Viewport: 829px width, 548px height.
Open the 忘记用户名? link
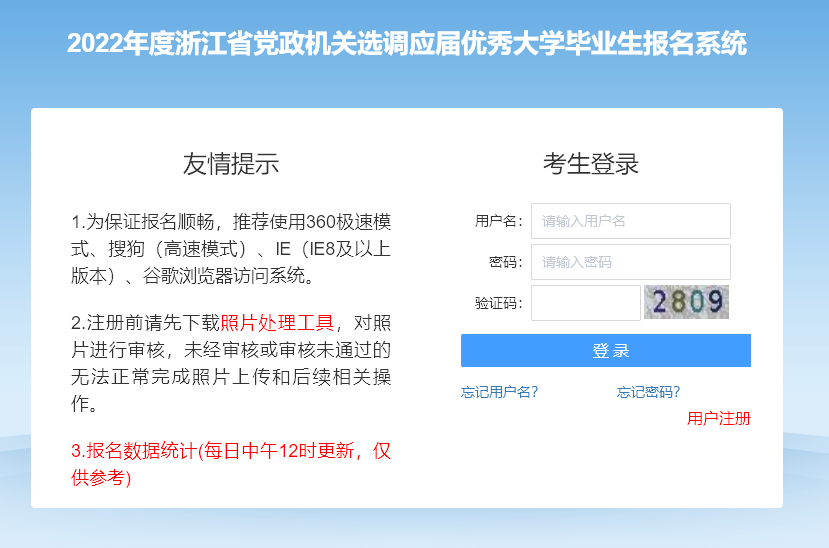pos(499,392)
